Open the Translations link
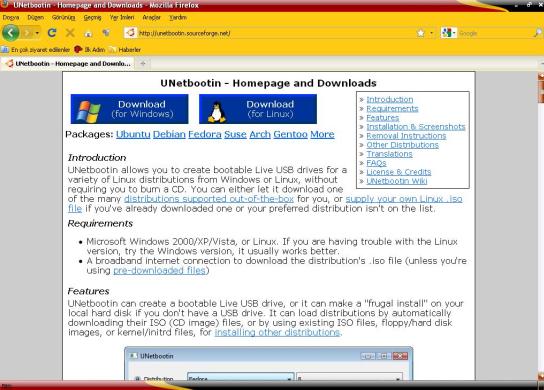The width and height of the screenshot is (544, 390). click(x=389, y=154)
